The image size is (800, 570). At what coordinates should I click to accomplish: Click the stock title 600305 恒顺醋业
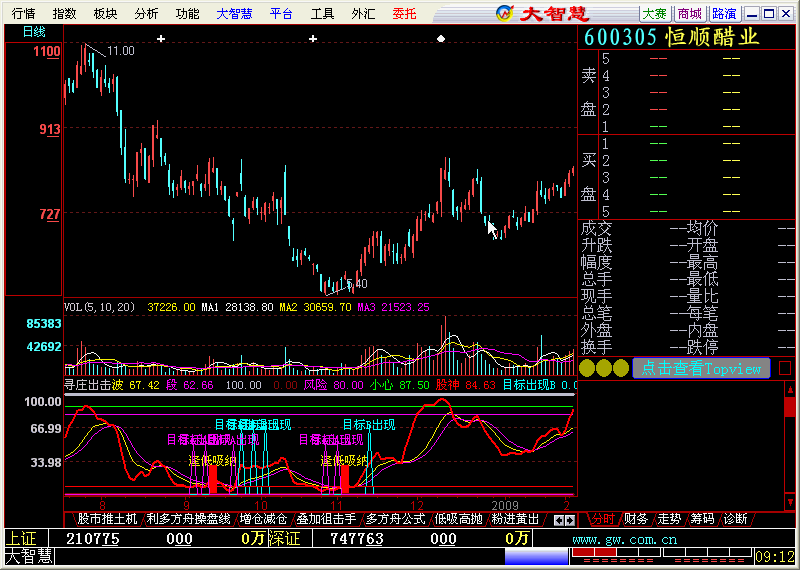pyautogui.click(x=671, y=37)
